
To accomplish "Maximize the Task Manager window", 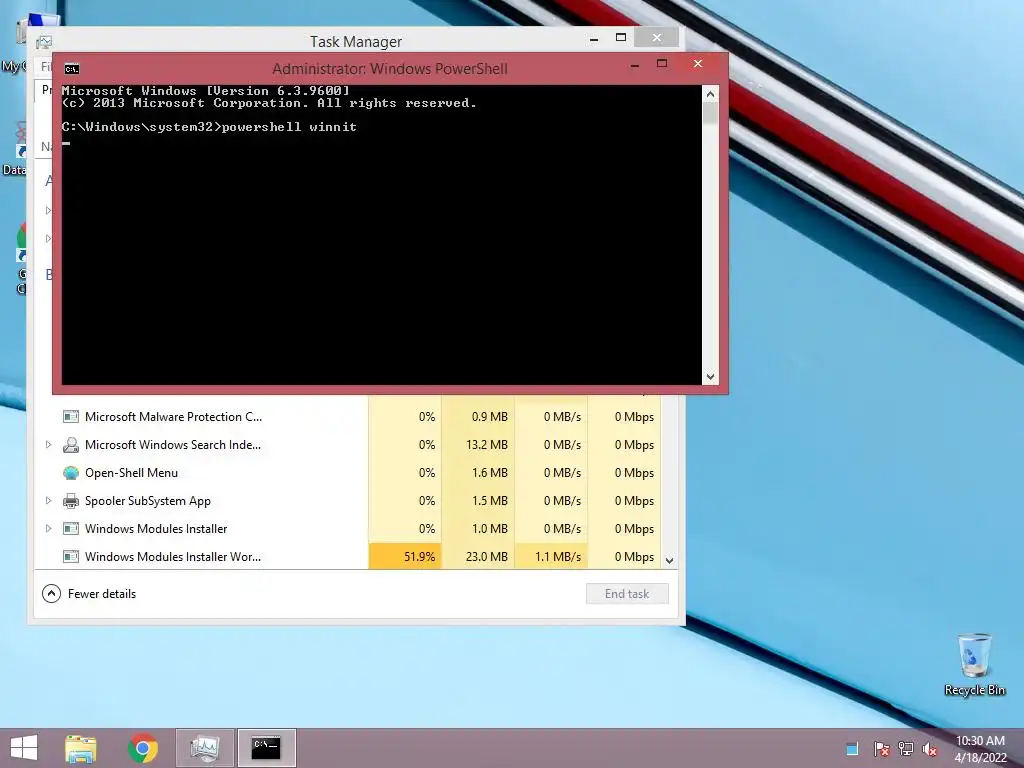I will (x=621, y=38).
